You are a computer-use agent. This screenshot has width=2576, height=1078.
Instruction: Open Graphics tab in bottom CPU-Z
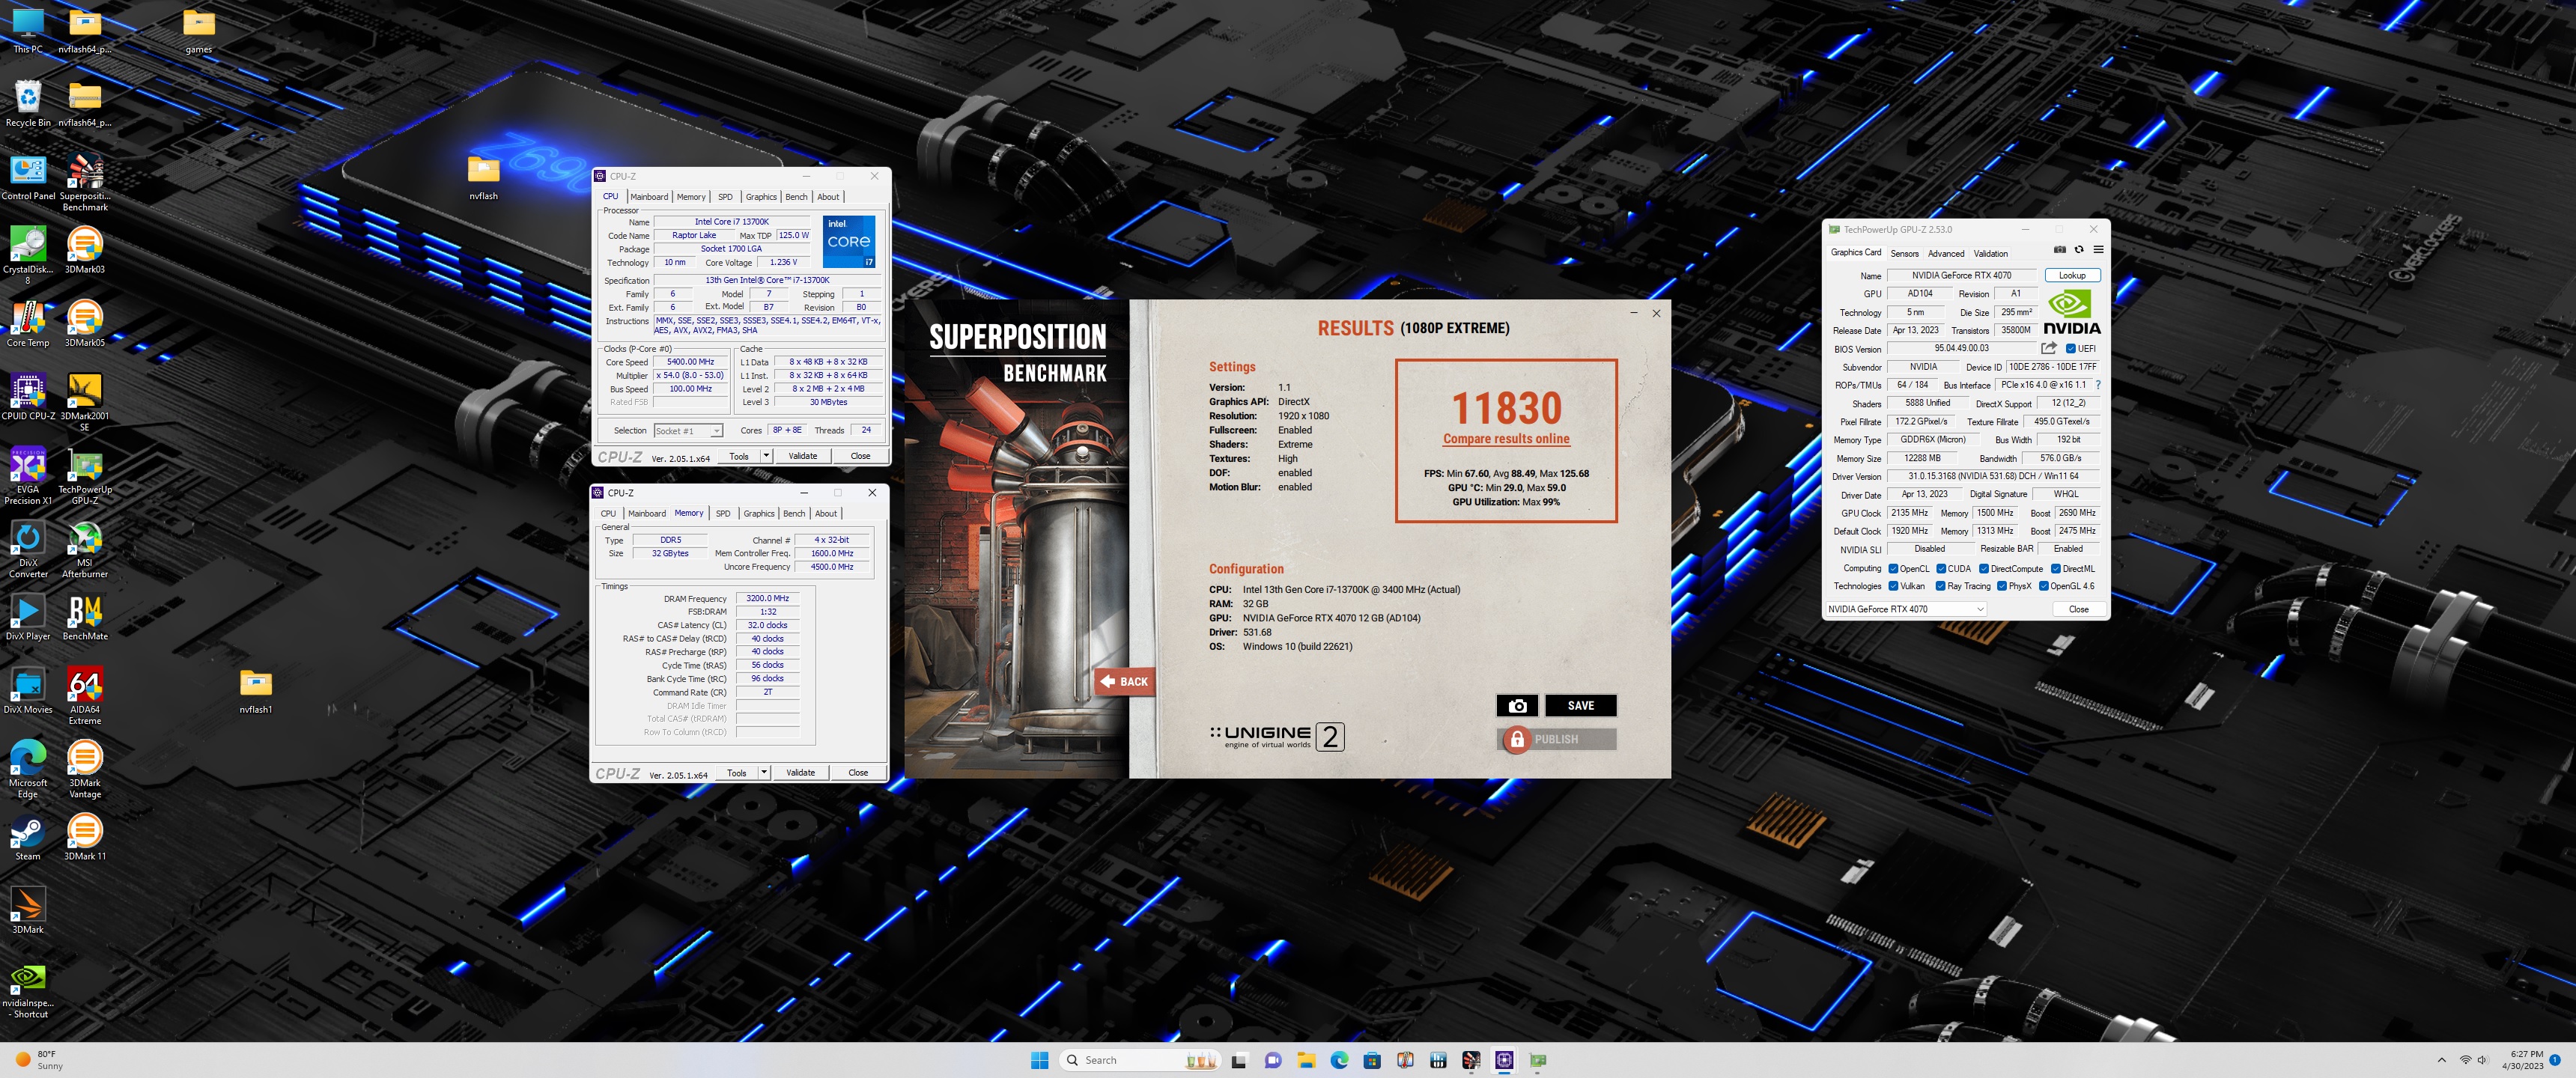tap(758, 514)
